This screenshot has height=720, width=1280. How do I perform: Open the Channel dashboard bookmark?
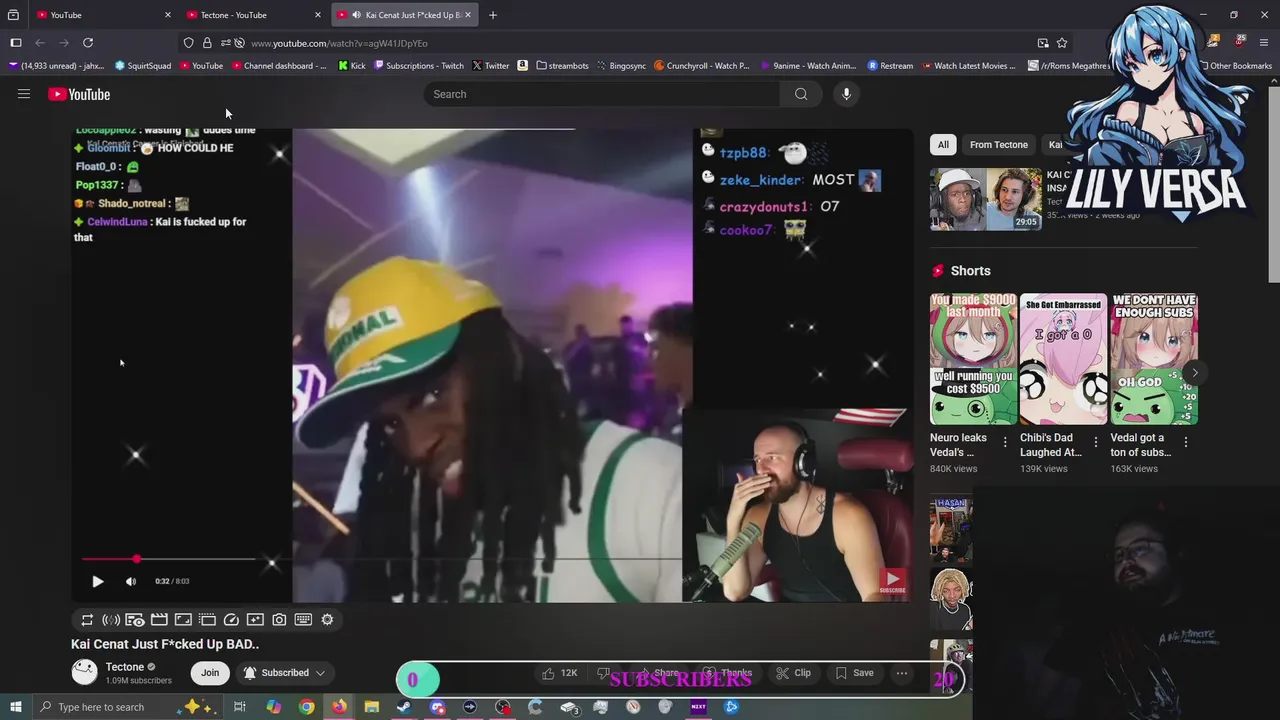pyautogui.click(x=279, y=66)
